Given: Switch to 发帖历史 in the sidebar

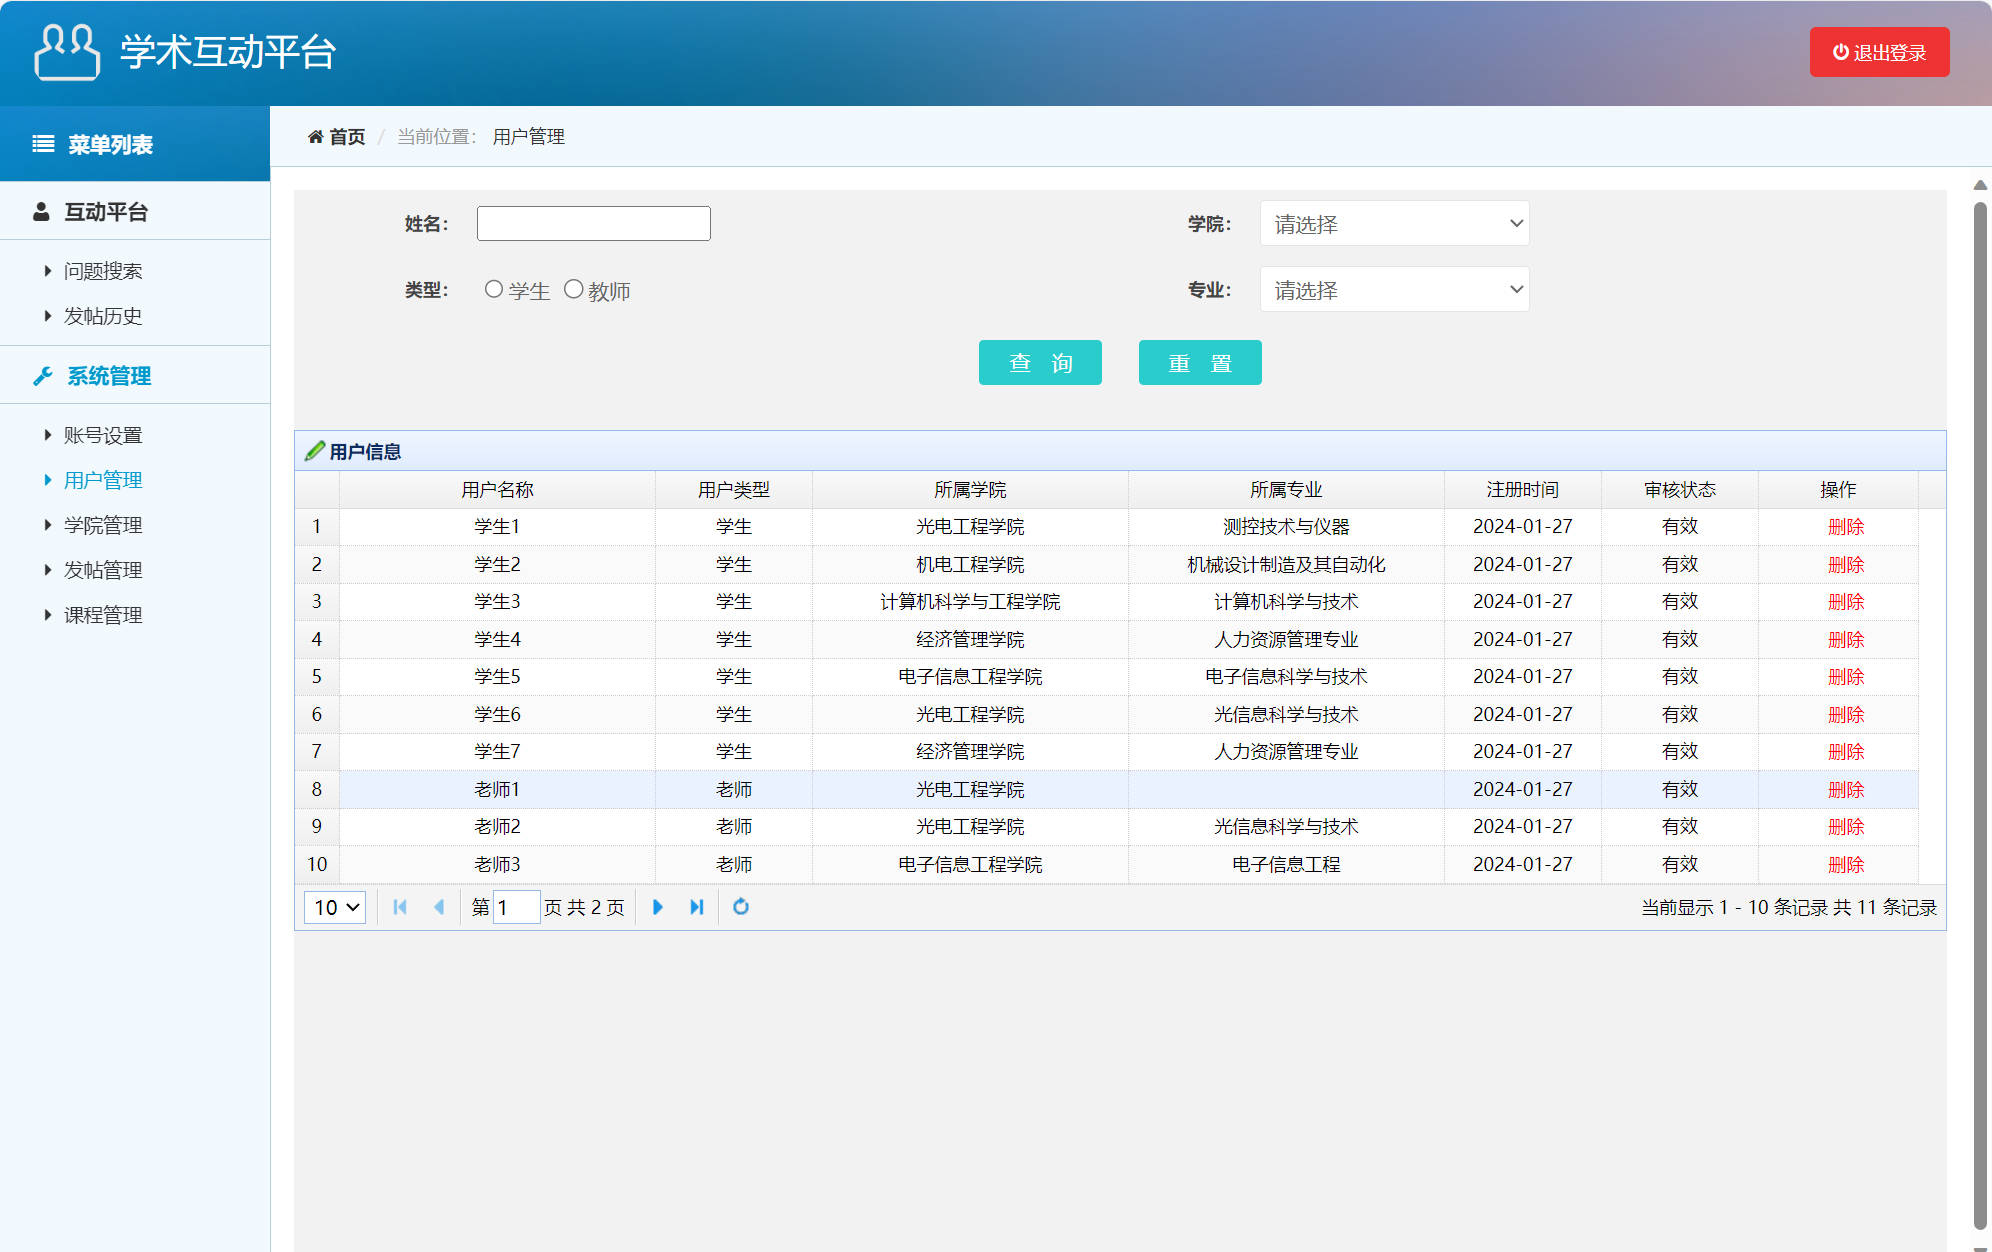Looking at the screenshot, I should click(104, 316).
